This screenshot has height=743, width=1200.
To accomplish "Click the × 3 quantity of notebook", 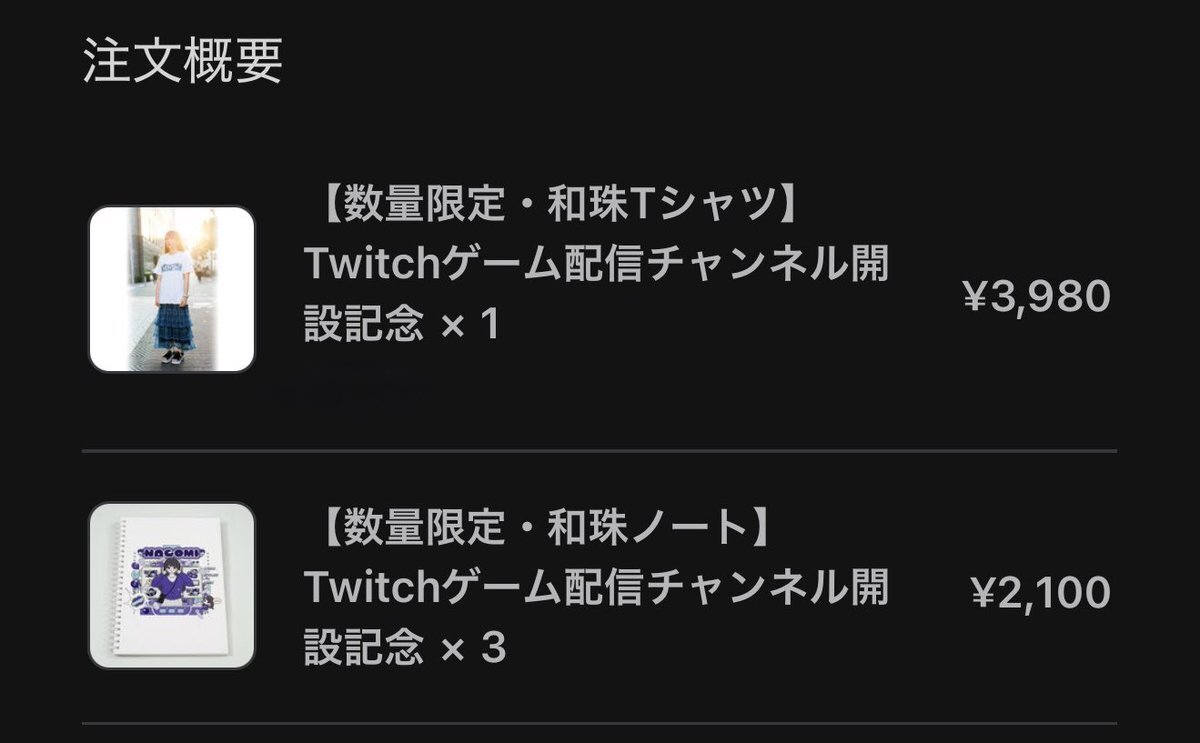I will [x=473, y=649].
